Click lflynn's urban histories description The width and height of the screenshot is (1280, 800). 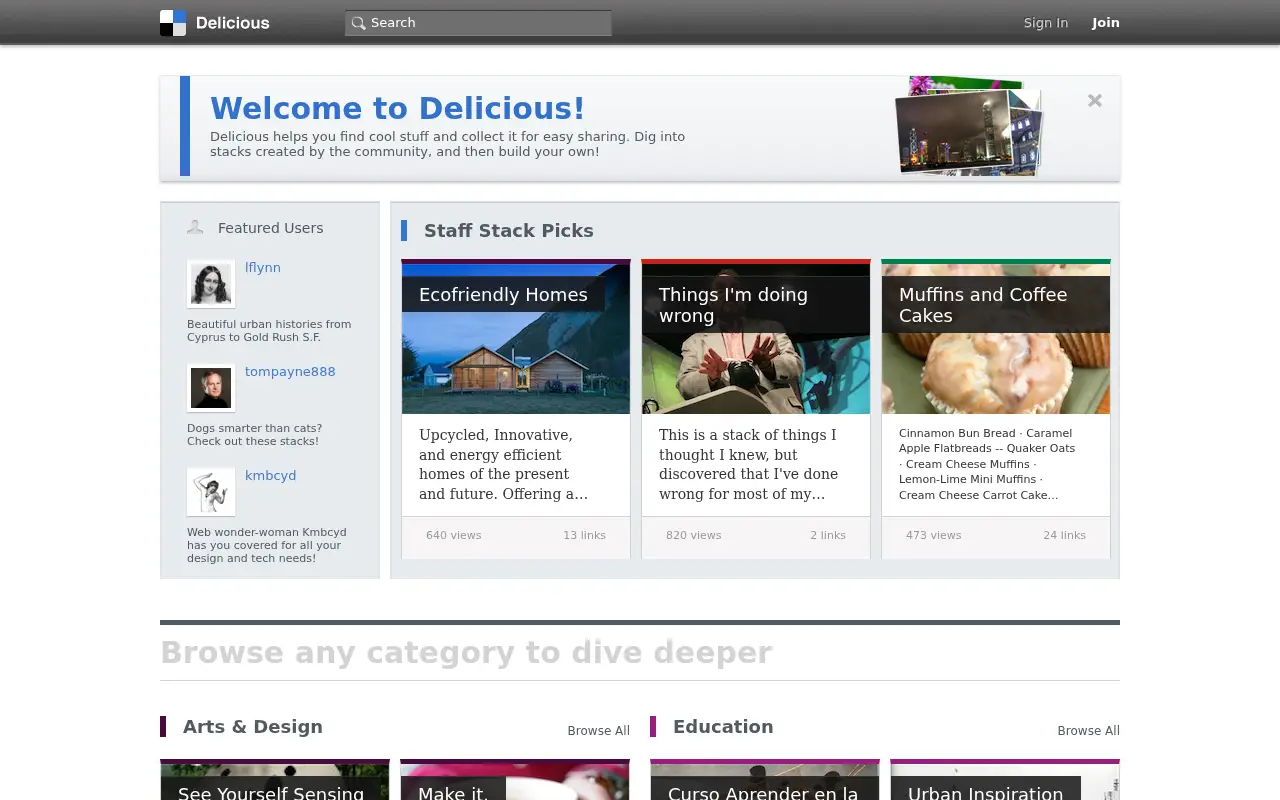[269, 331]
